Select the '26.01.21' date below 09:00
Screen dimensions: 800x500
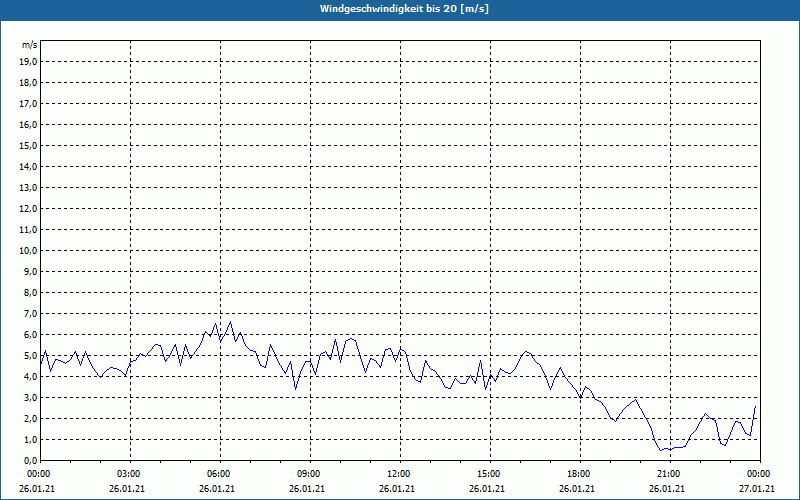tap(307, 488)
